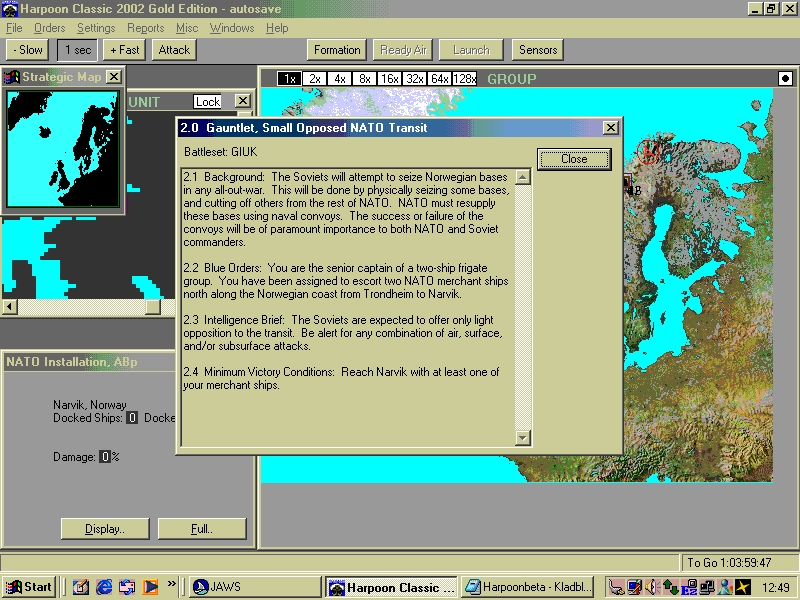Set group map zoom to 4x

(x=339, y=79)
